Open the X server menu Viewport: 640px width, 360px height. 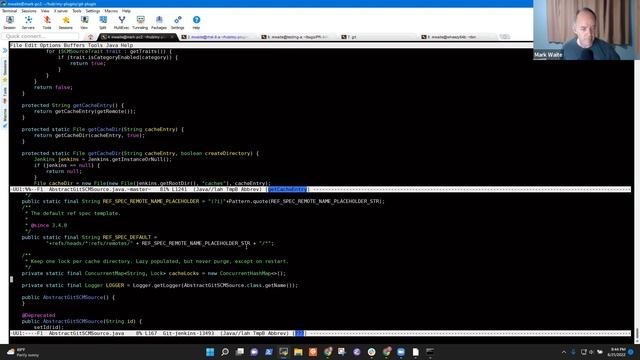61,11
